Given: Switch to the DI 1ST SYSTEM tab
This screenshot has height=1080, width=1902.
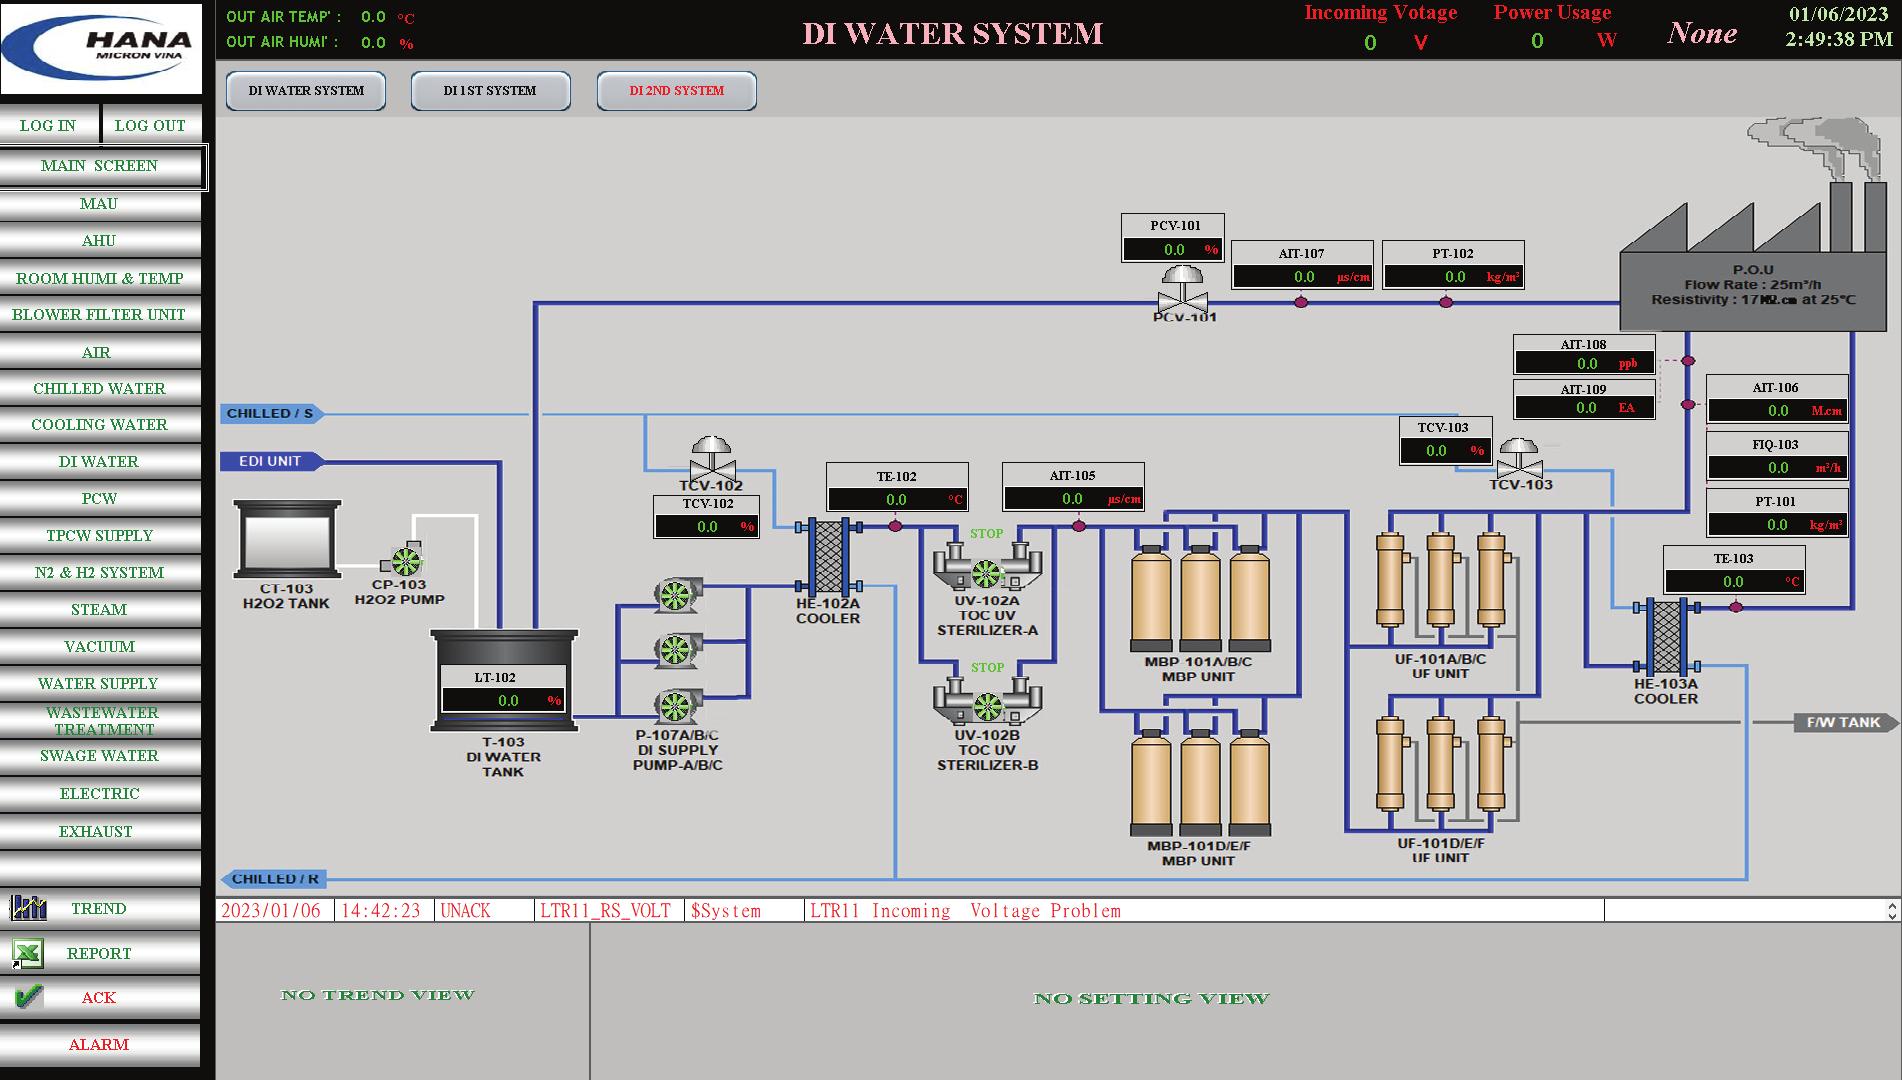Looking at the screenshot, I should tap(489, 90).
